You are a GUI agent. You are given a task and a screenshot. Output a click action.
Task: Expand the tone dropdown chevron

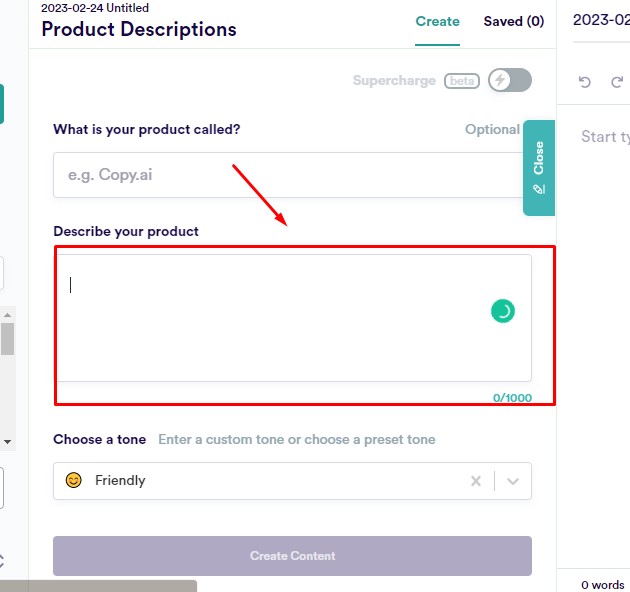pos(513,481)
